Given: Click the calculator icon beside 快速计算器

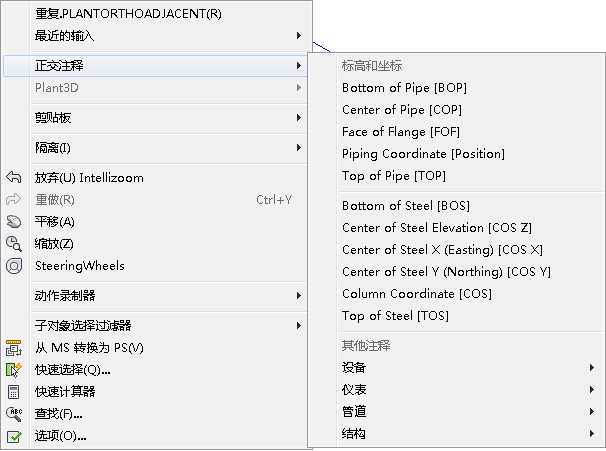Looking at the screenshot, I should click(x=14, y=391).
